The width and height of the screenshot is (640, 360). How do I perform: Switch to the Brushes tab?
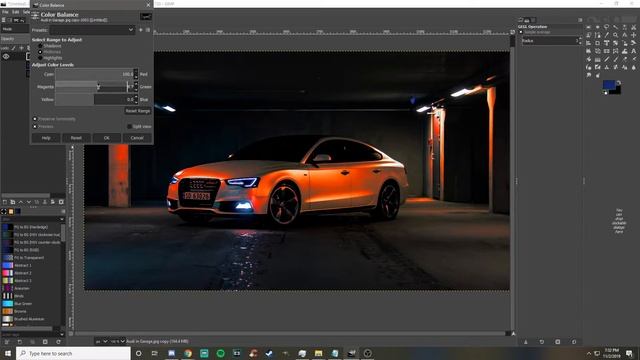[x=4, y=211]
